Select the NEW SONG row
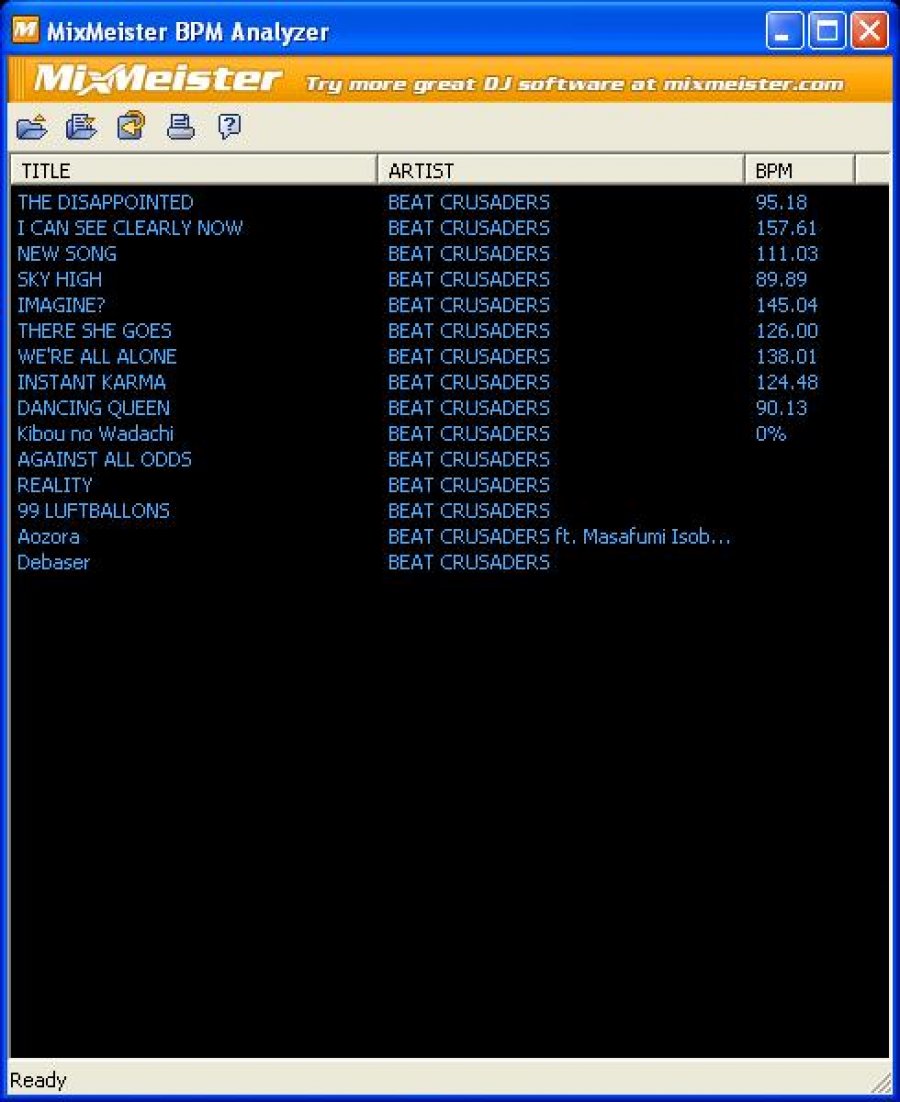The height and width of the screenshot is (1102, 900). 67,254
